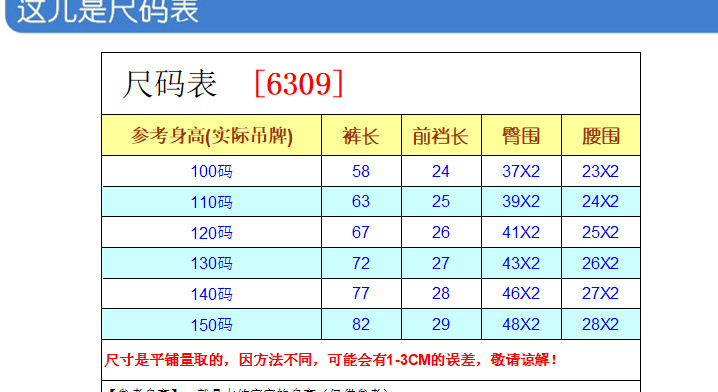Click the 140码 size row label
718x392 pixels.
coord(212,294)
